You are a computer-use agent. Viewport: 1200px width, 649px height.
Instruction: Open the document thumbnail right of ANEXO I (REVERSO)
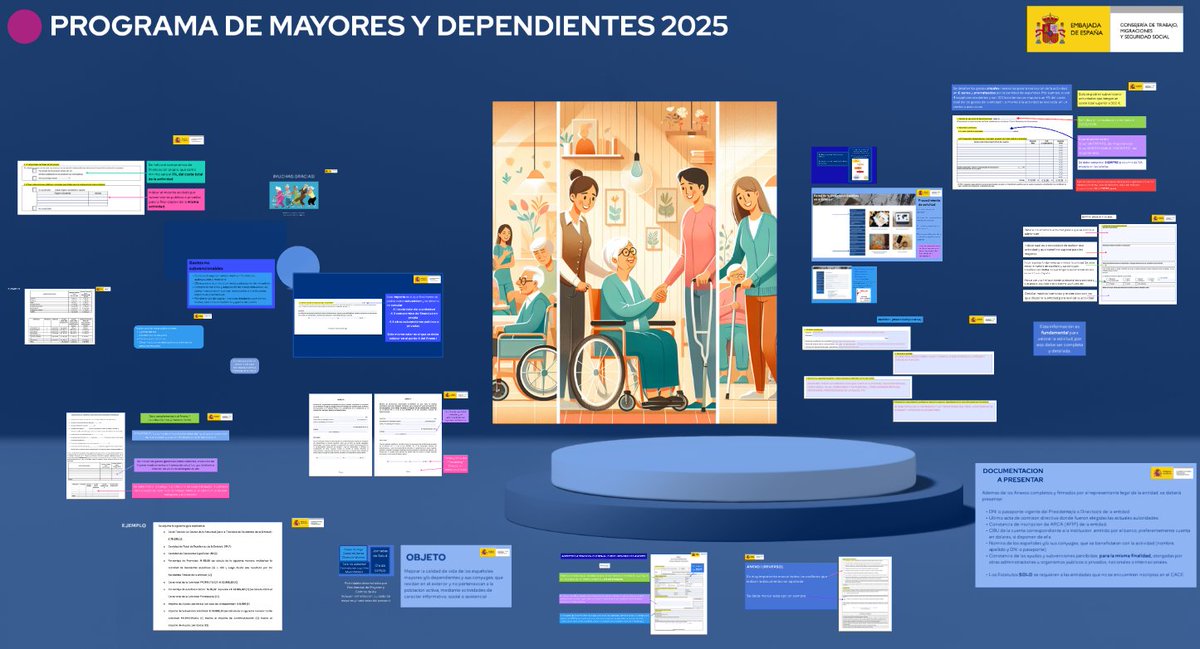863,594
